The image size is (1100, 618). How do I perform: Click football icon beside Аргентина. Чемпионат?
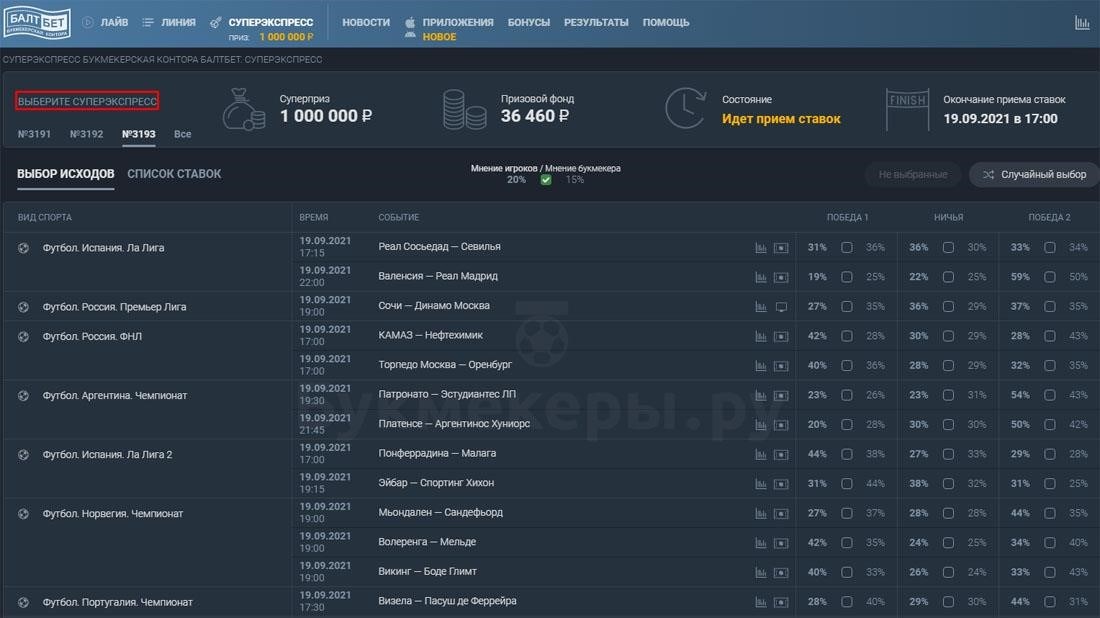click(x=23, y=396)
